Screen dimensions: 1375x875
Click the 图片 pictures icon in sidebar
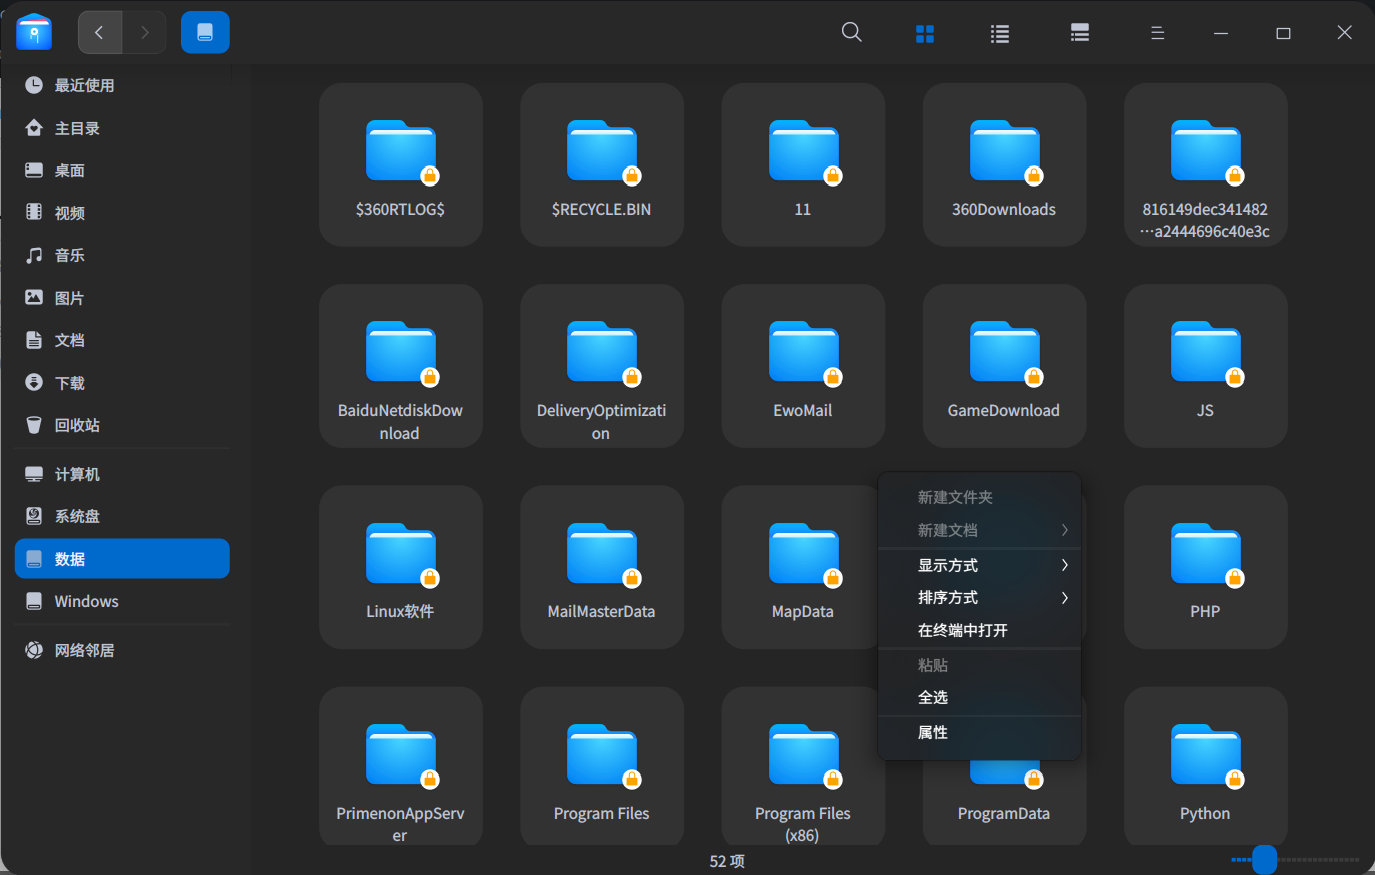pyautogui.click(x=34, y=297)
